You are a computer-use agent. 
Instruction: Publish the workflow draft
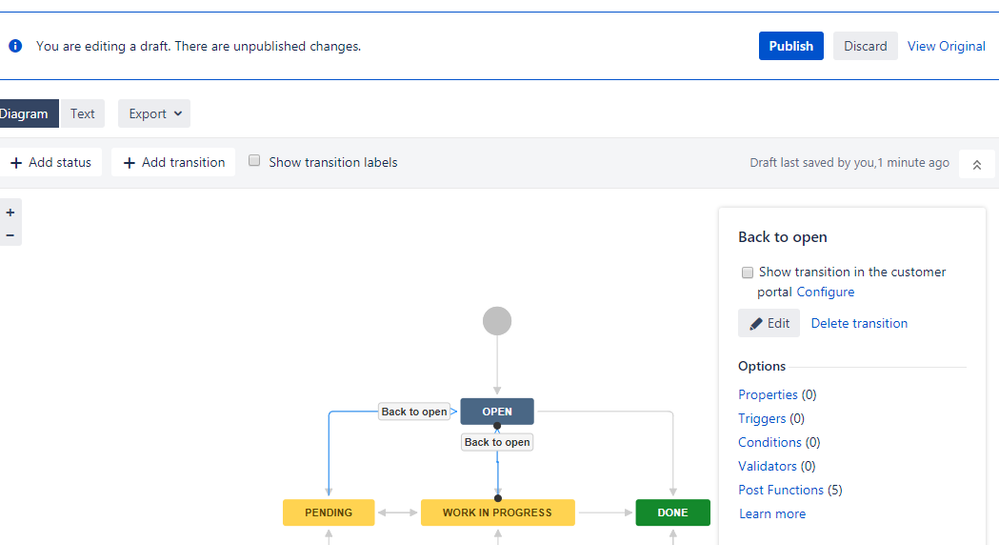[x=791, y=46]
